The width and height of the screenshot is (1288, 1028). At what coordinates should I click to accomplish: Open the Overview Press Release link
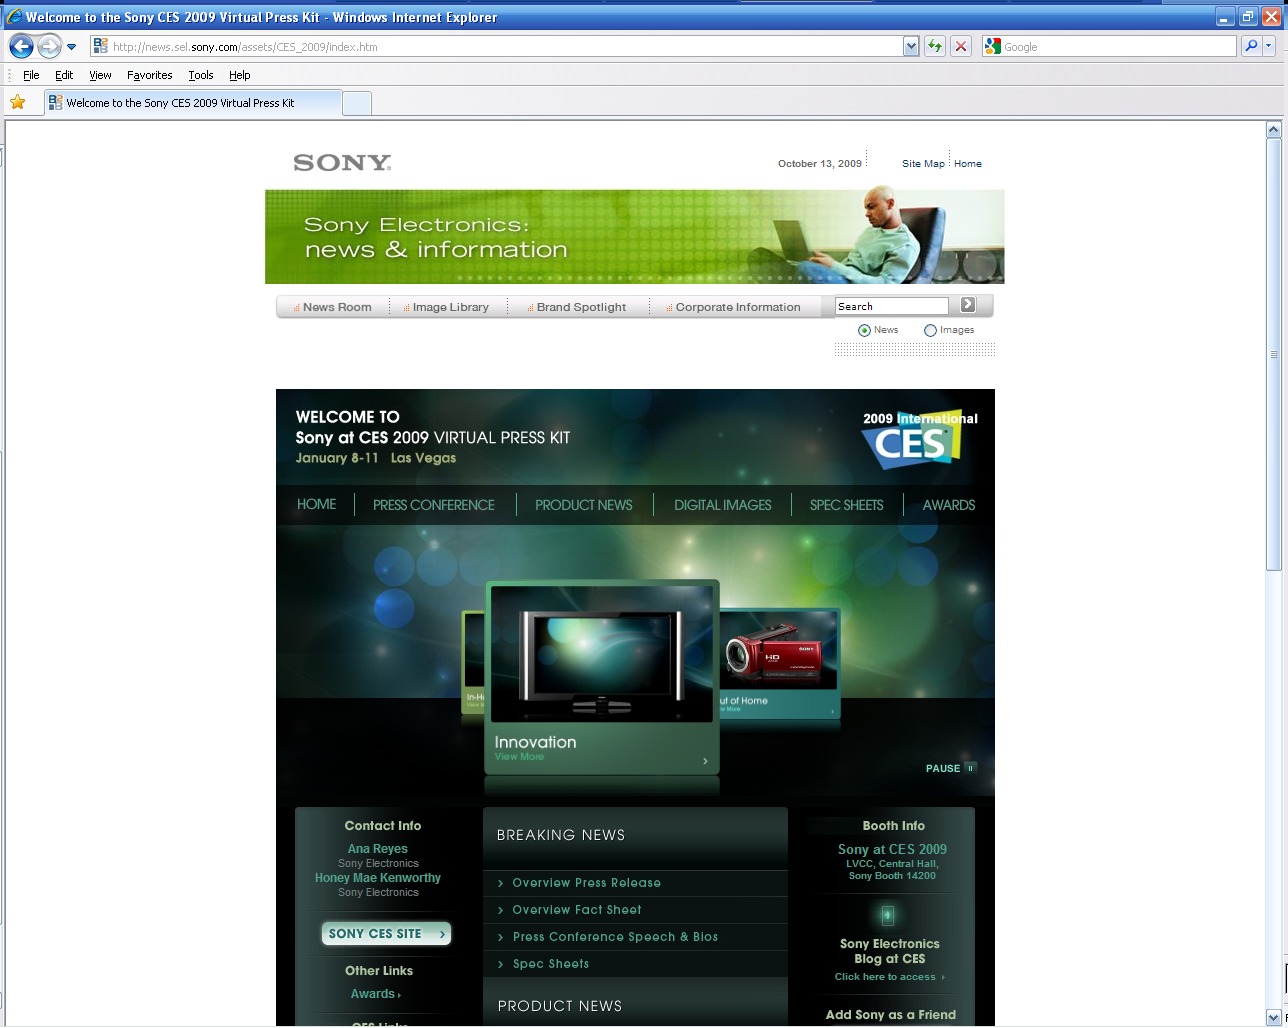586,883
